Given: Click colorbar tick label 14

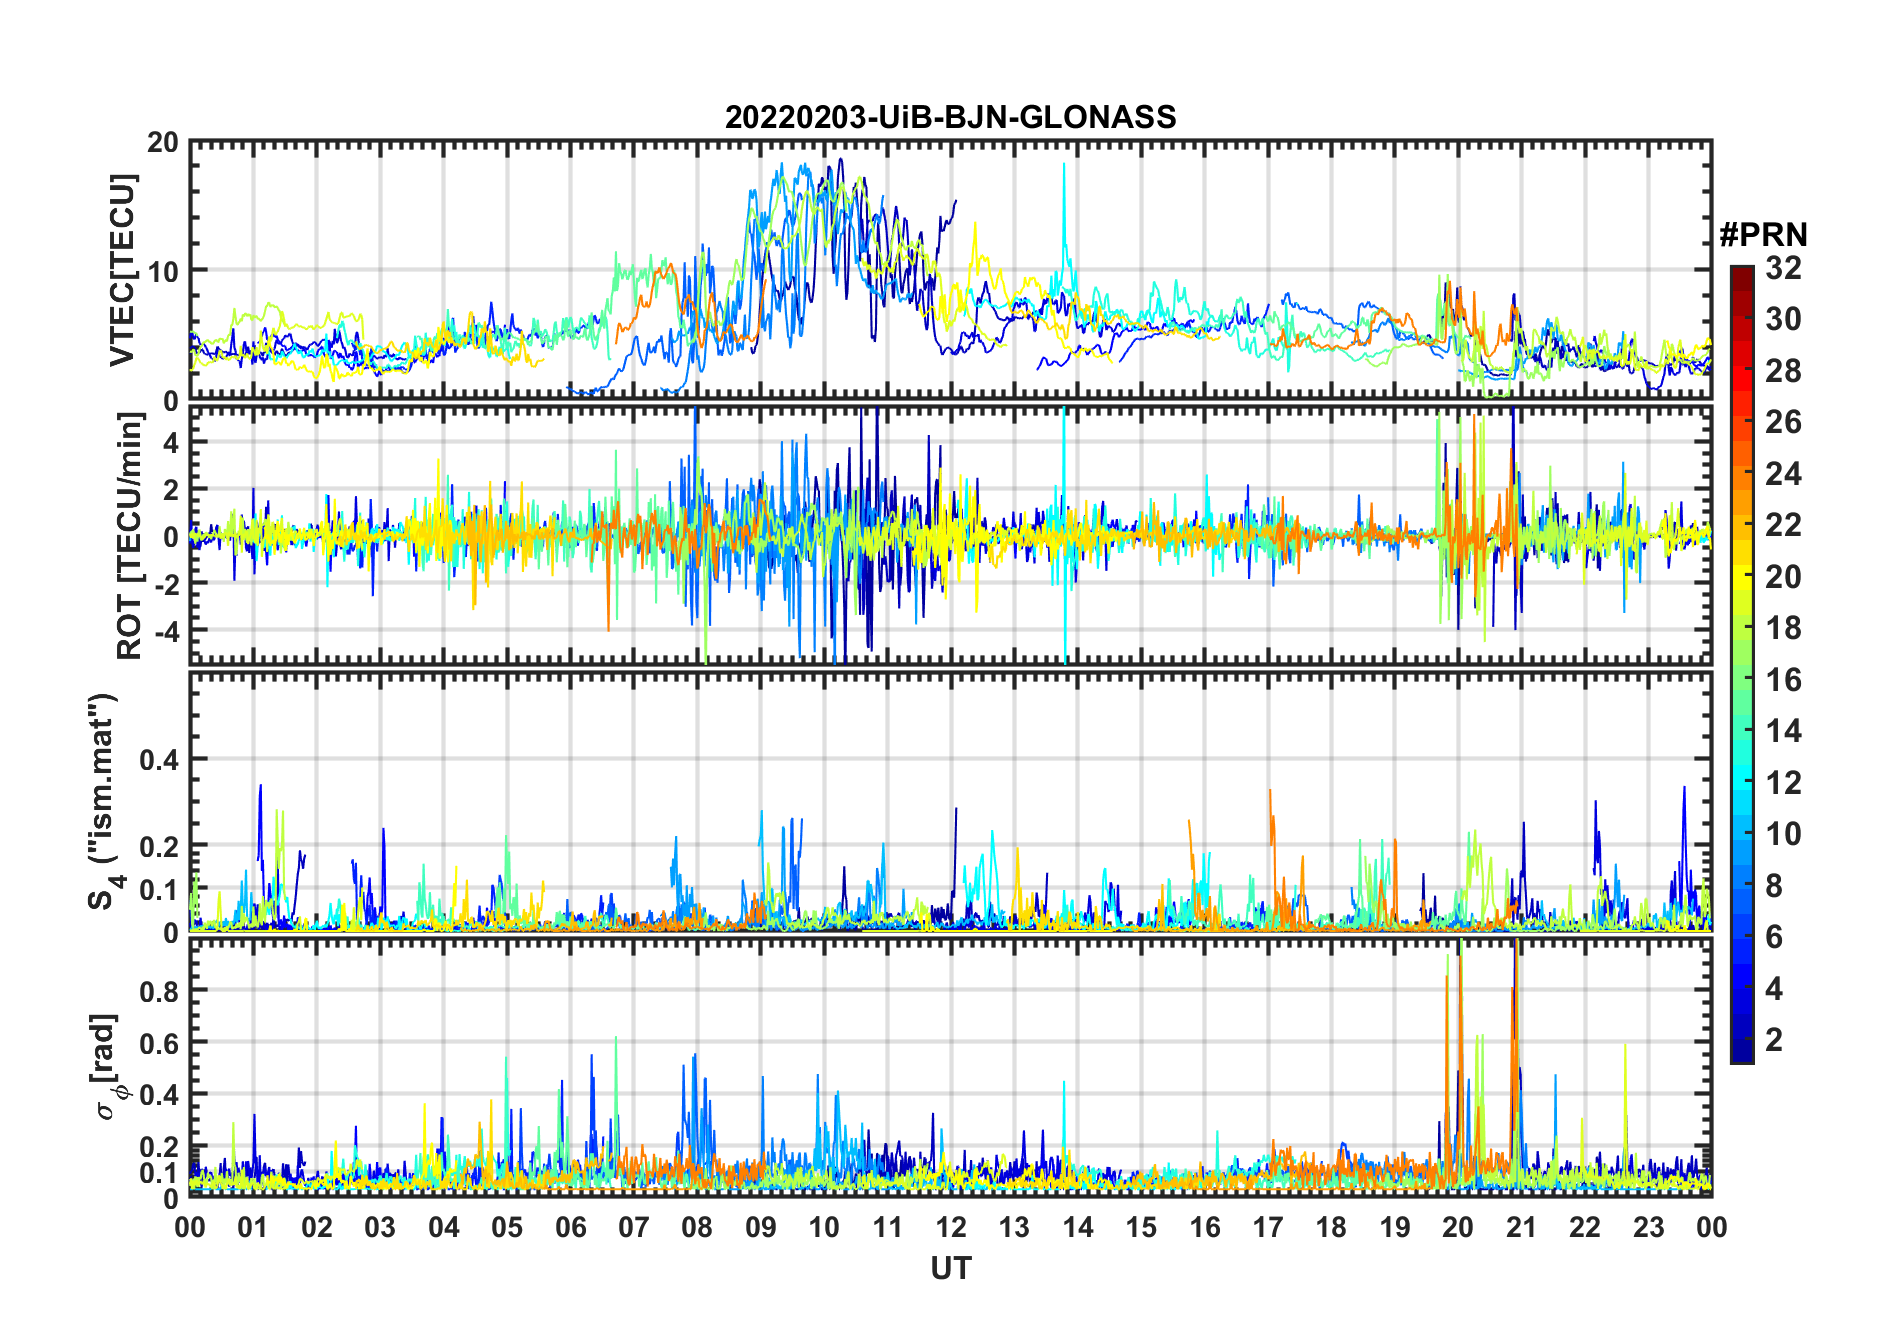Looking at the screenshot, I should pyautogui.click(x=1783, y=731).
